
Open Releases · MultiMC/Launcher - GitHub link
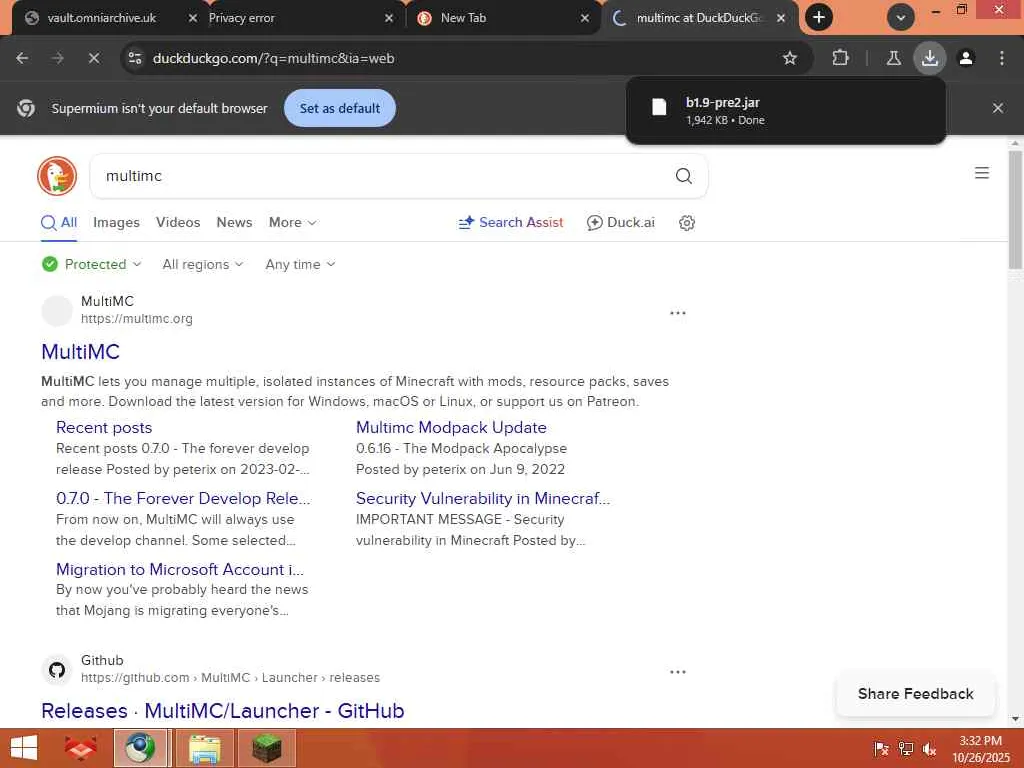pyautogui.click(x=223, y=711)
